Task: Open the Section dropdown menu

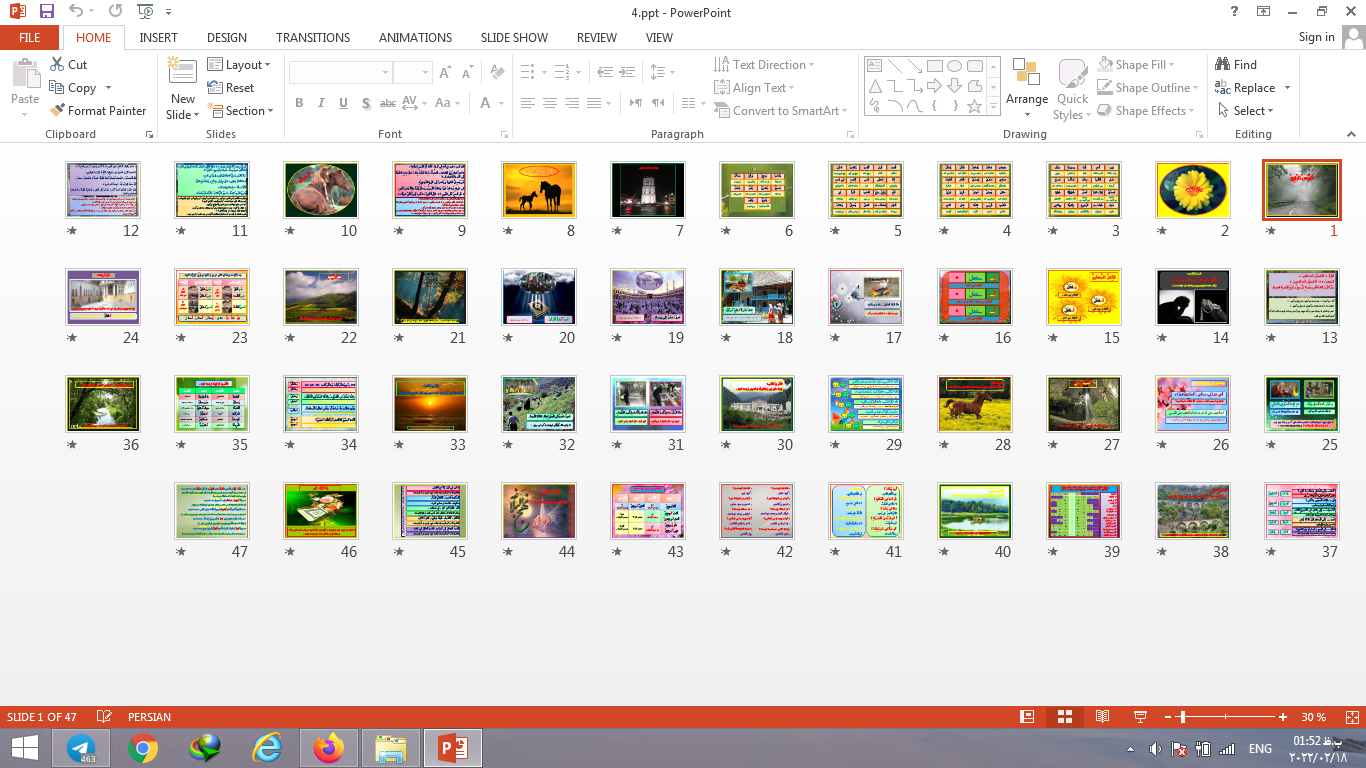Action: (x=240, y=111)
